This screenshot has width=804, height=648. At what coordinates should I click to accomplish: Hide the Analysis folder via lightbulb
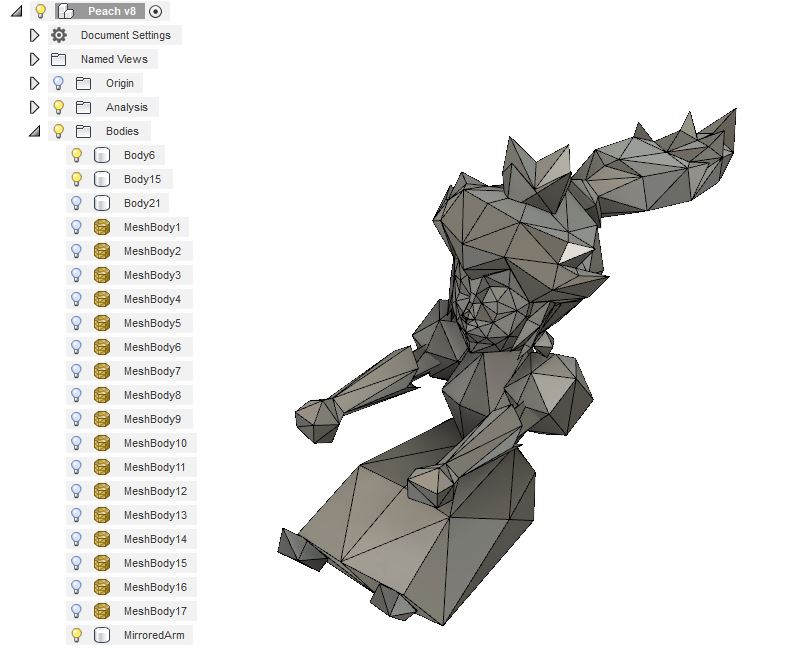(x=58, y=107)
